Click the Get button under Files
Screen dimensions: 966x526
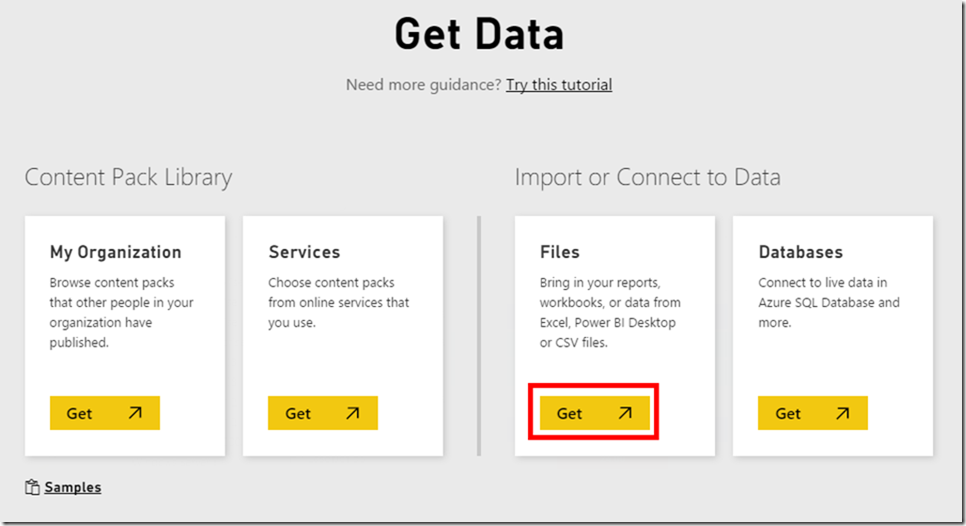click(595, 413)
